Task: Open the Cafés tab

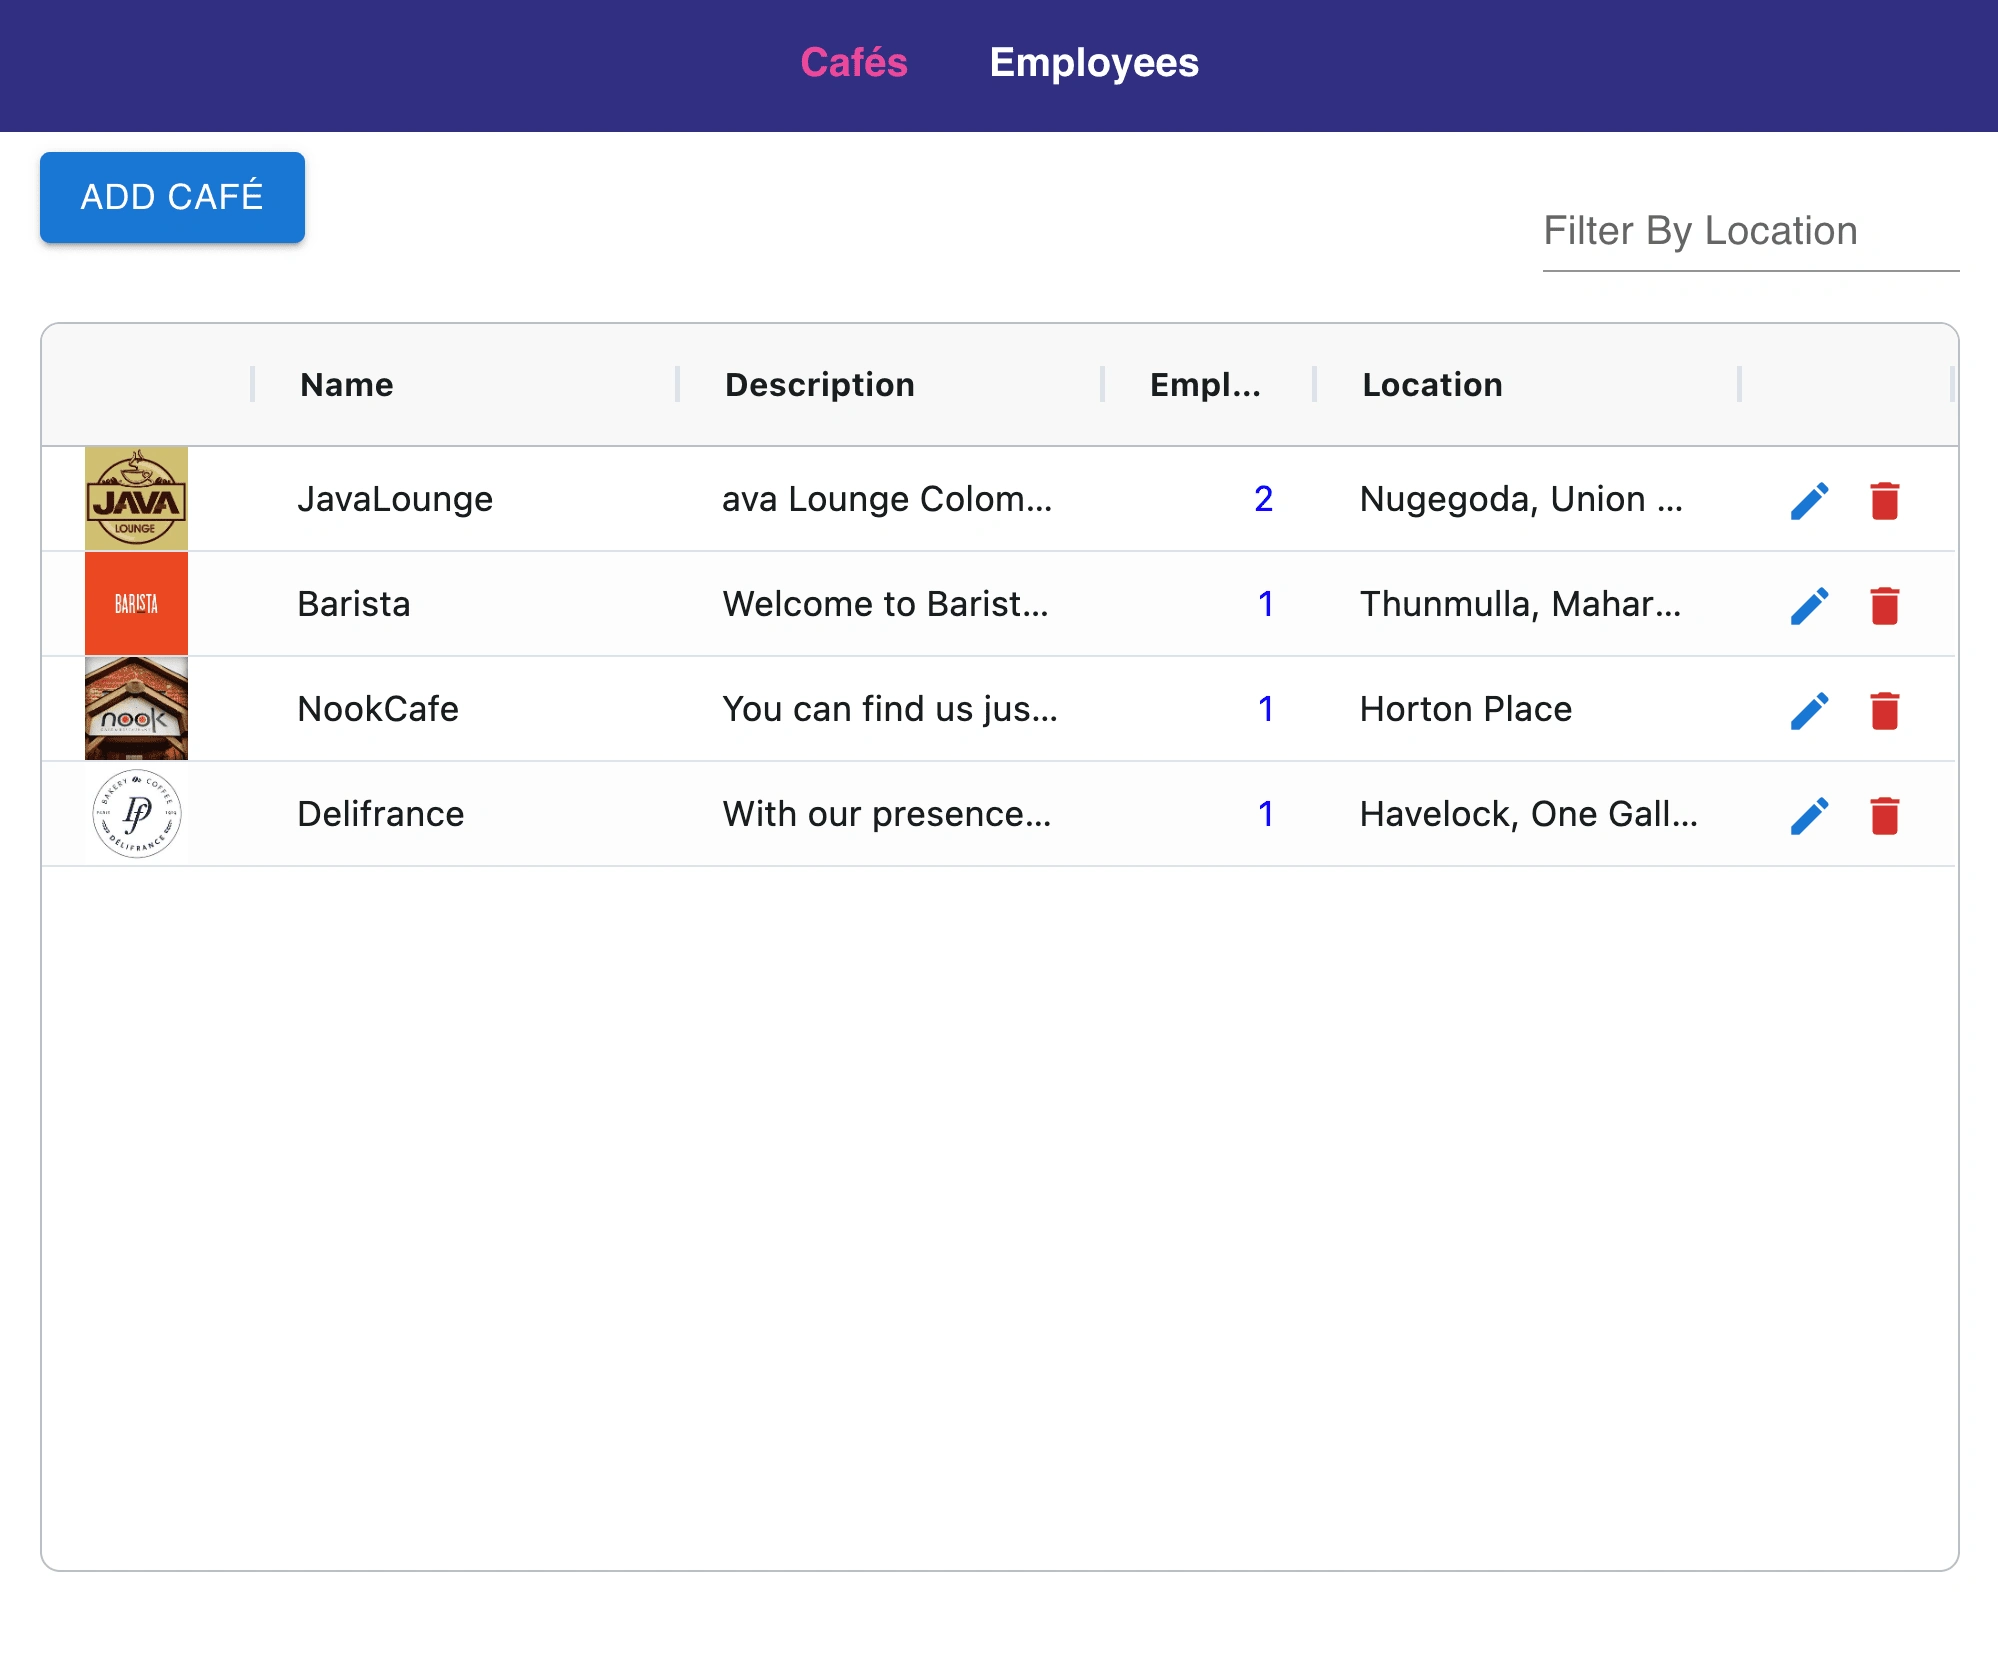Action: click(854, 63)
